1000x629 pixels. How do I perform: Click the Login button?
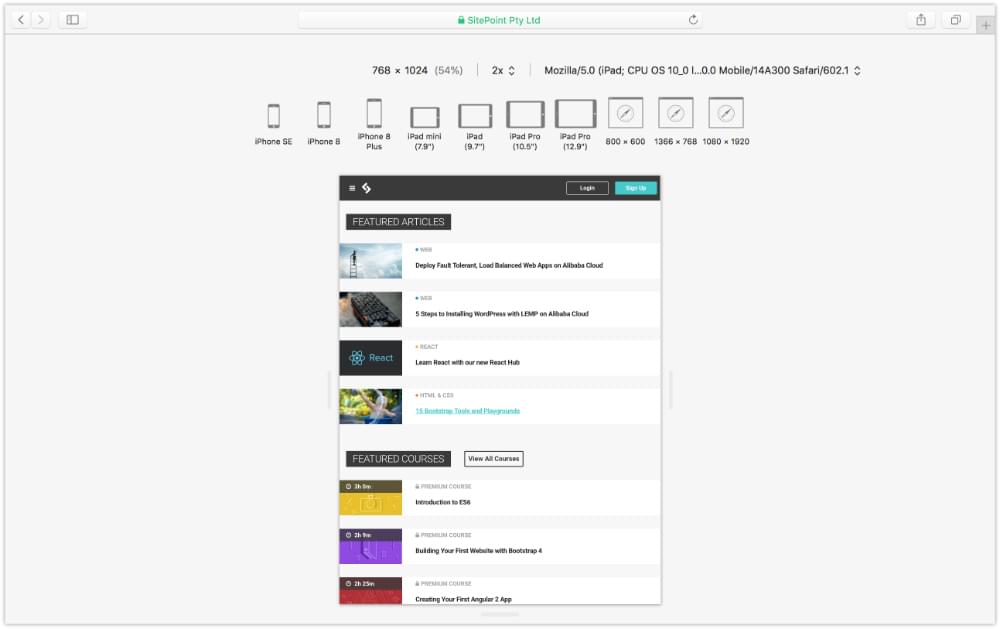(587, 188)
